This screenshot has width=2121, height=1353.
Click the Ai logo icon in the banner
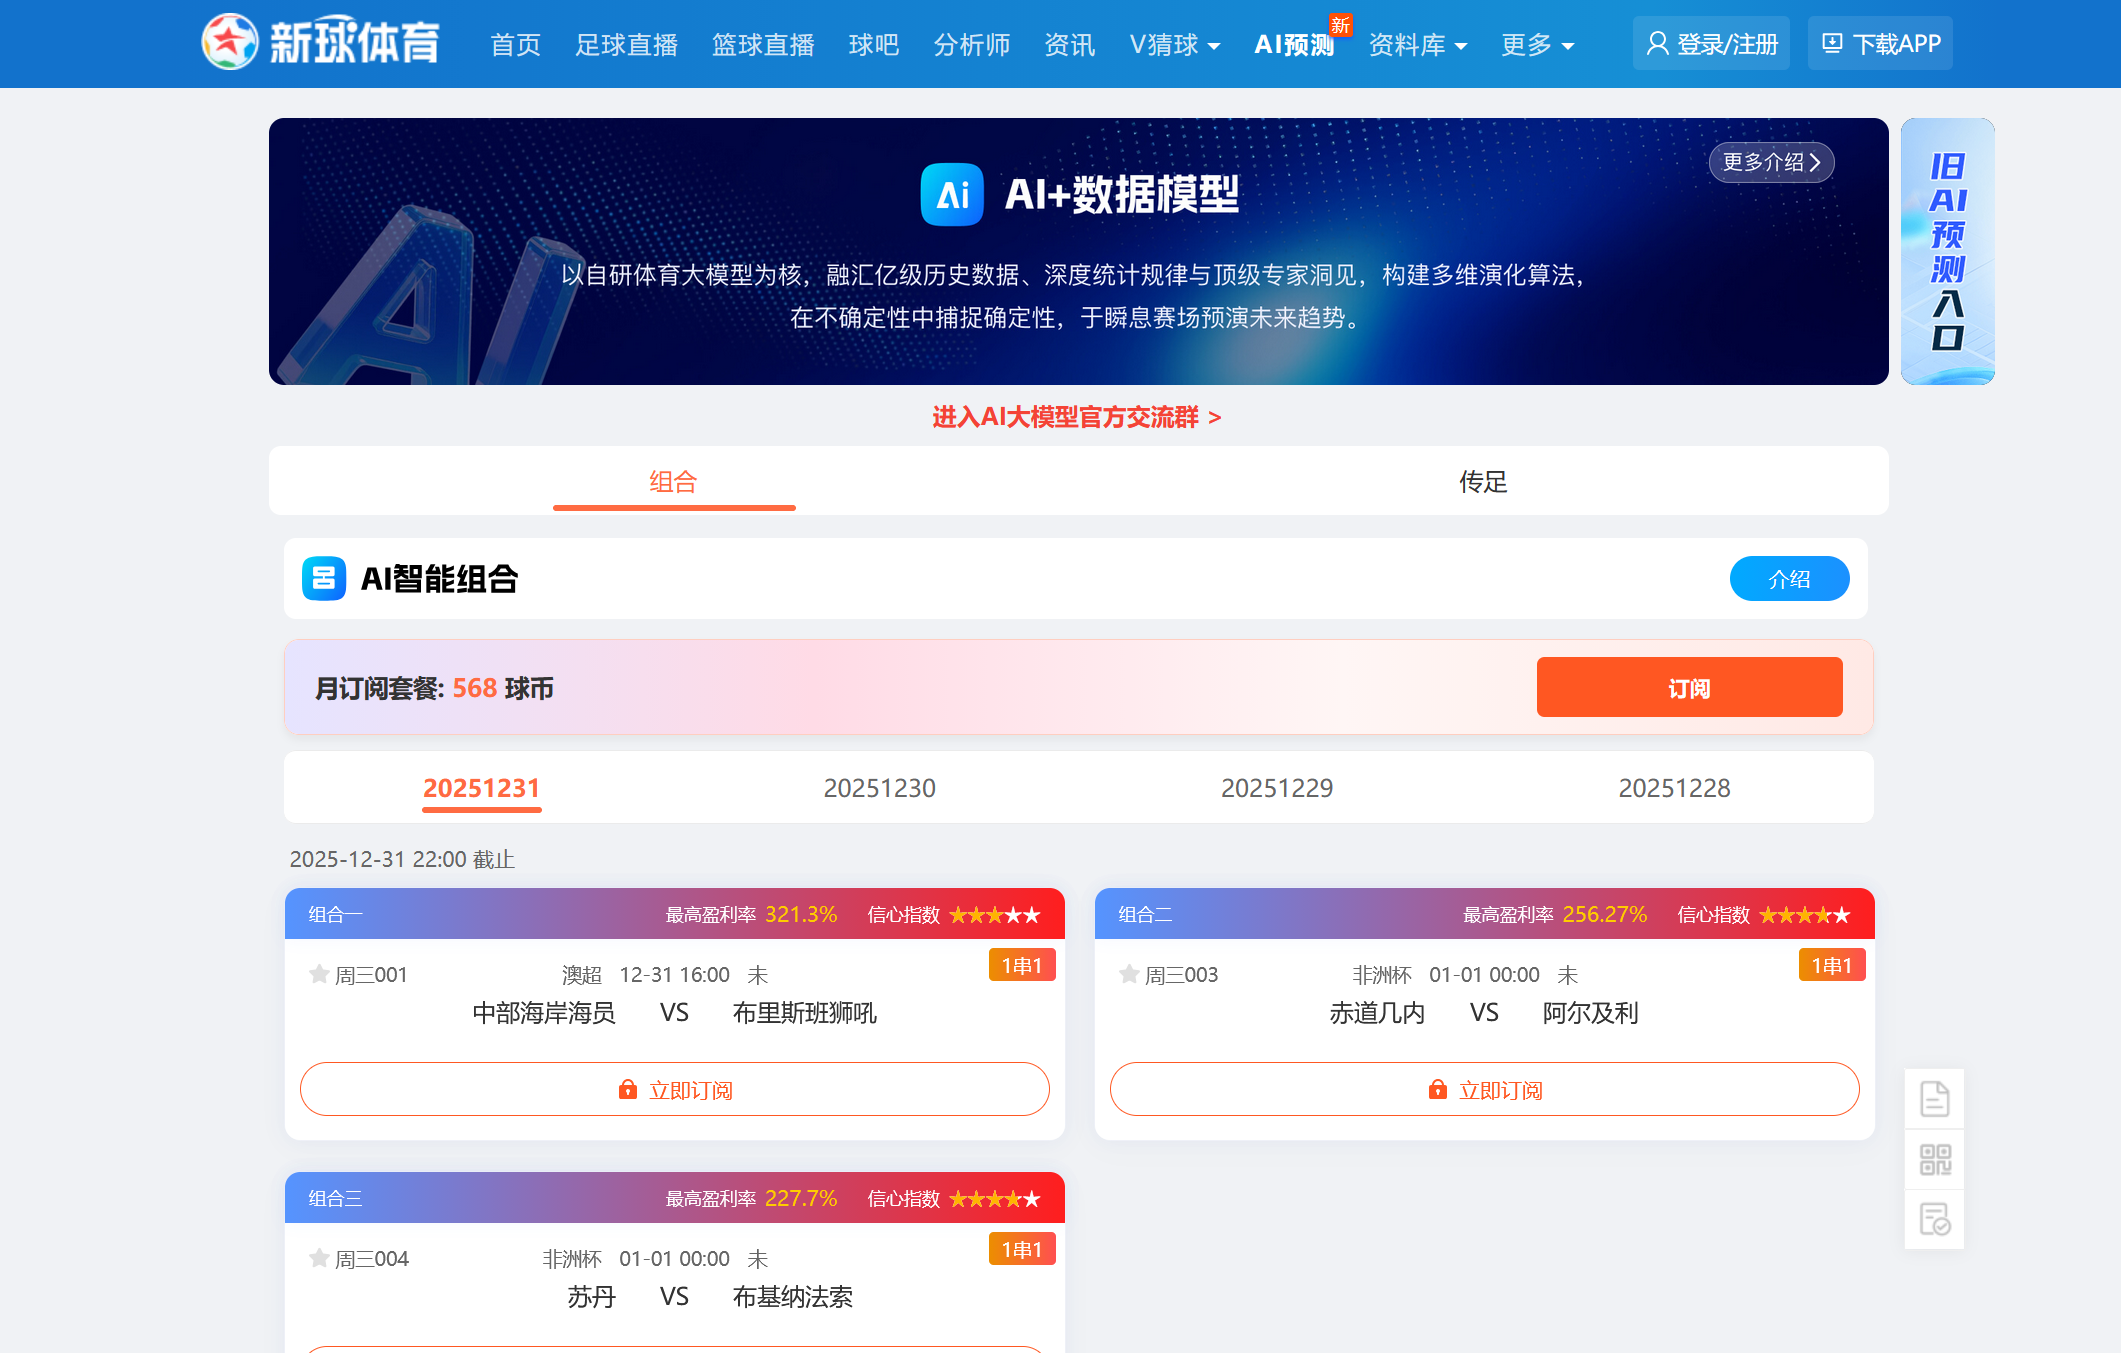[x=951, y=196]
